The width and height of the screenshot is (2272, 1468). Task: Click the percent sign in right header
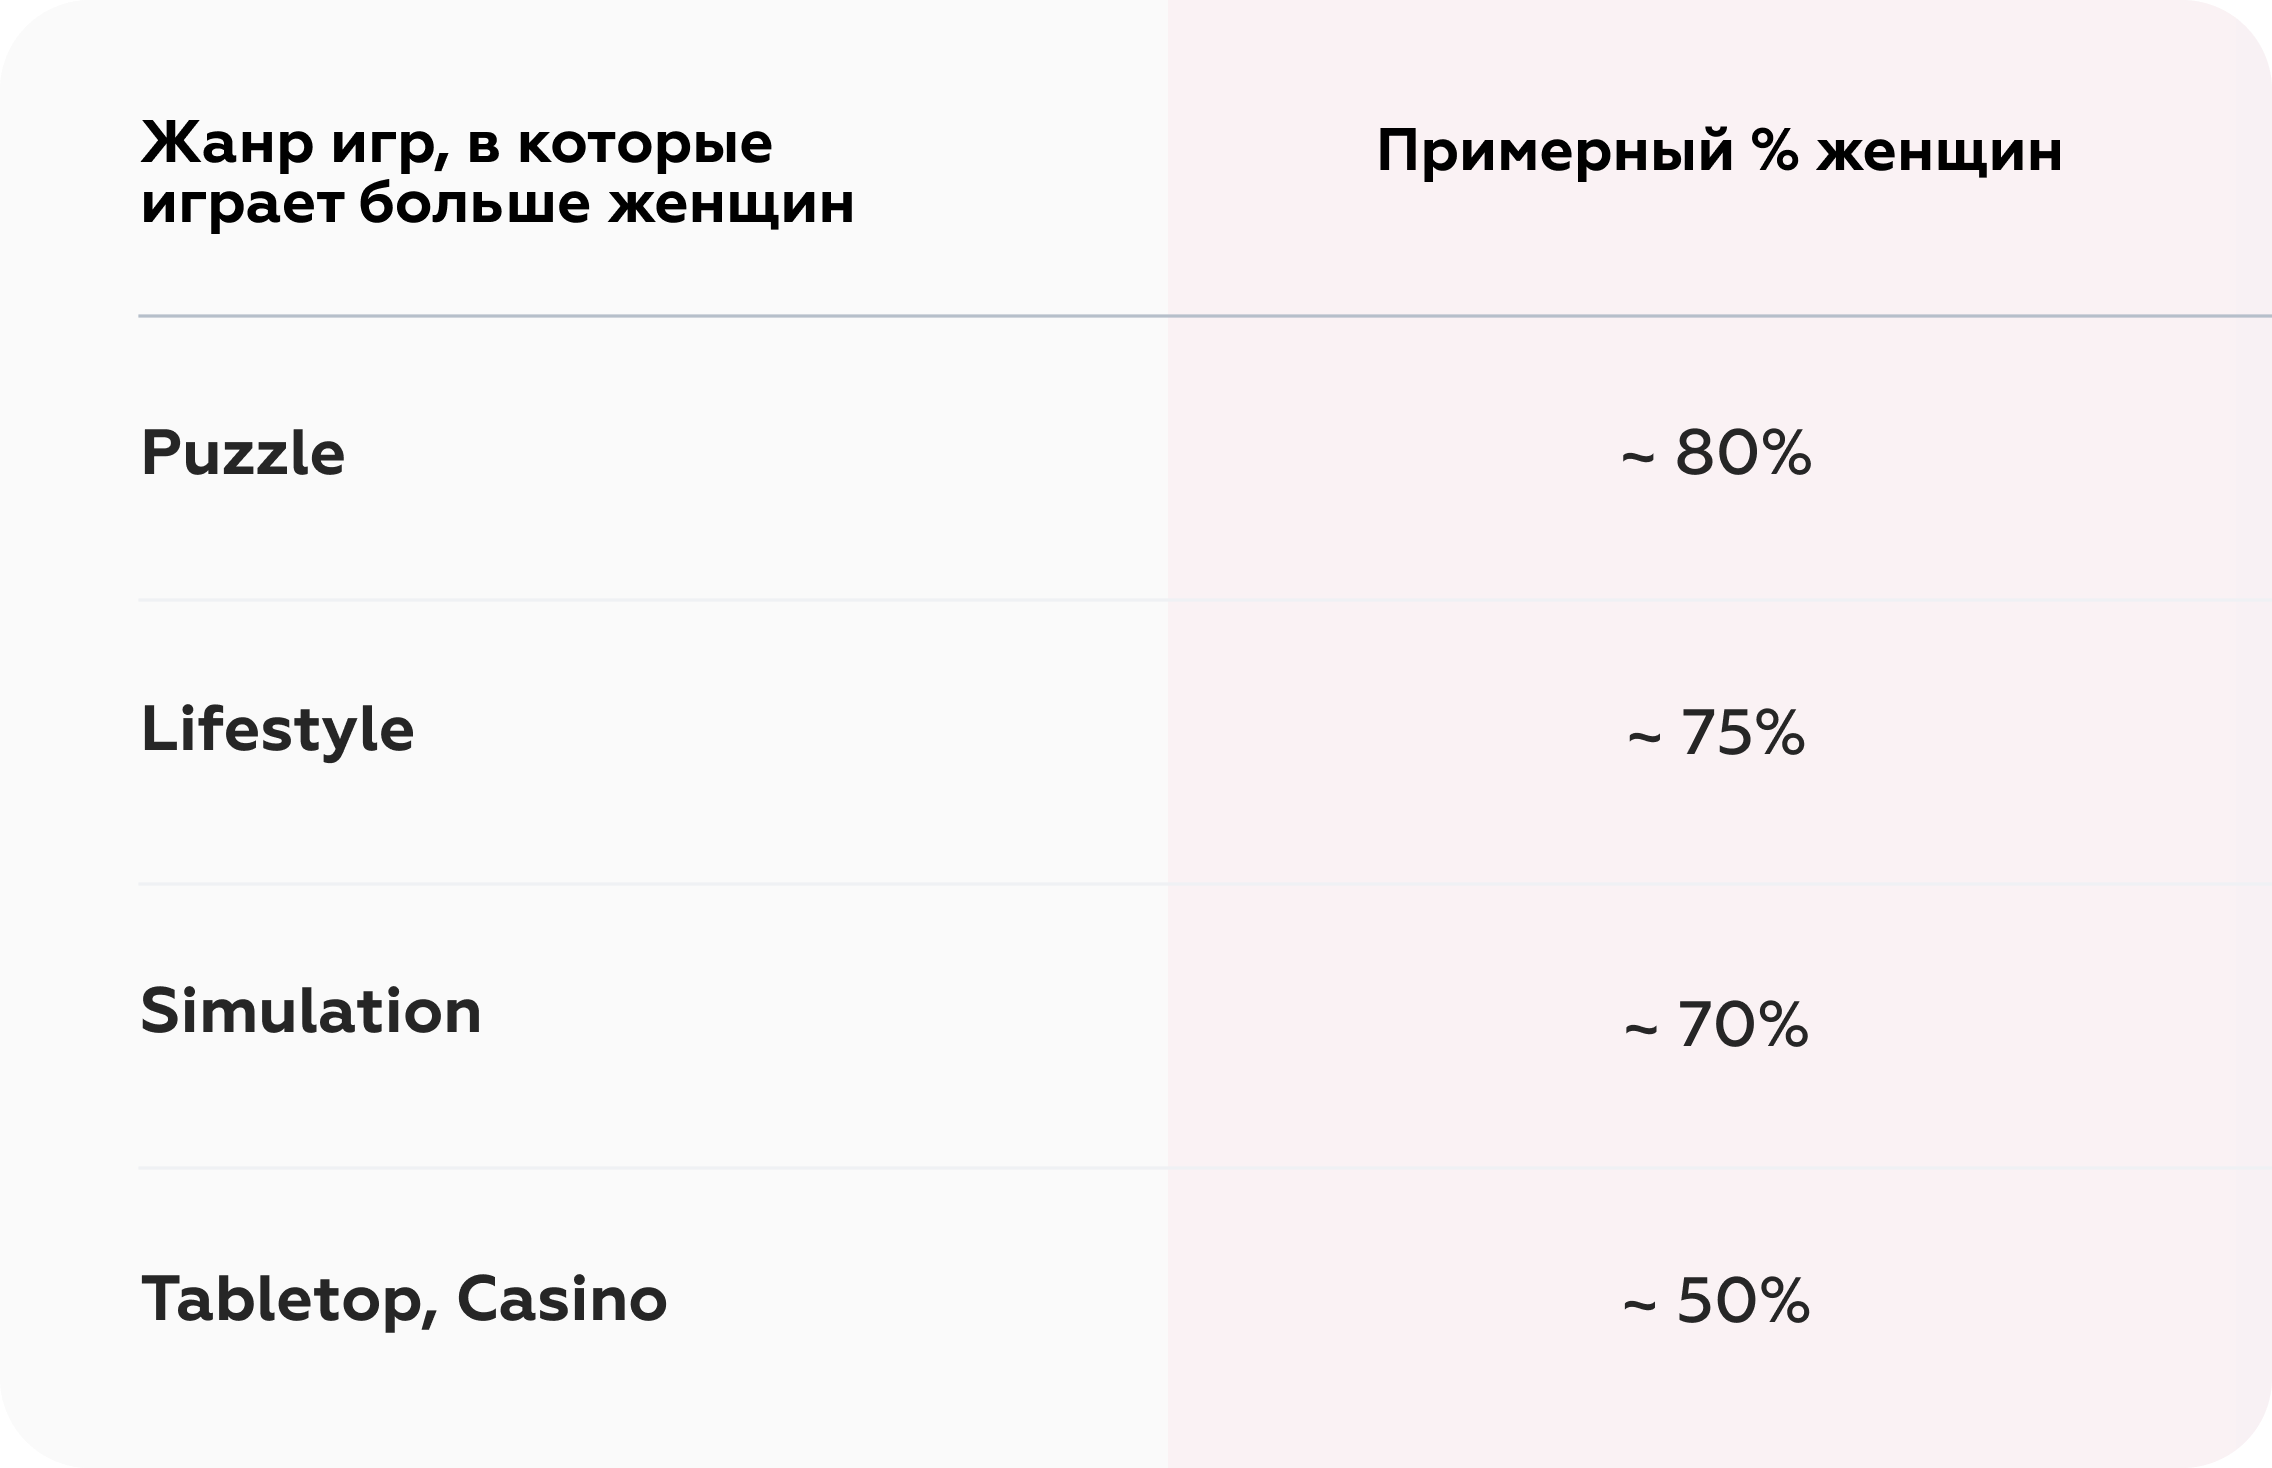point(1775,151)
